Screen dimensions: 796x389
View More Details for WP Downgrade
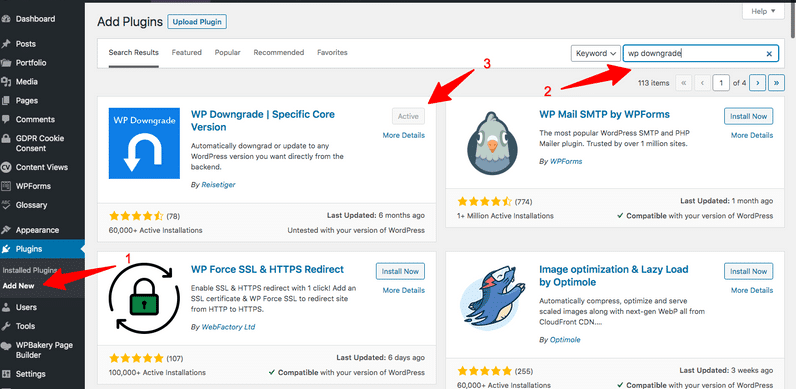point(404,136)
